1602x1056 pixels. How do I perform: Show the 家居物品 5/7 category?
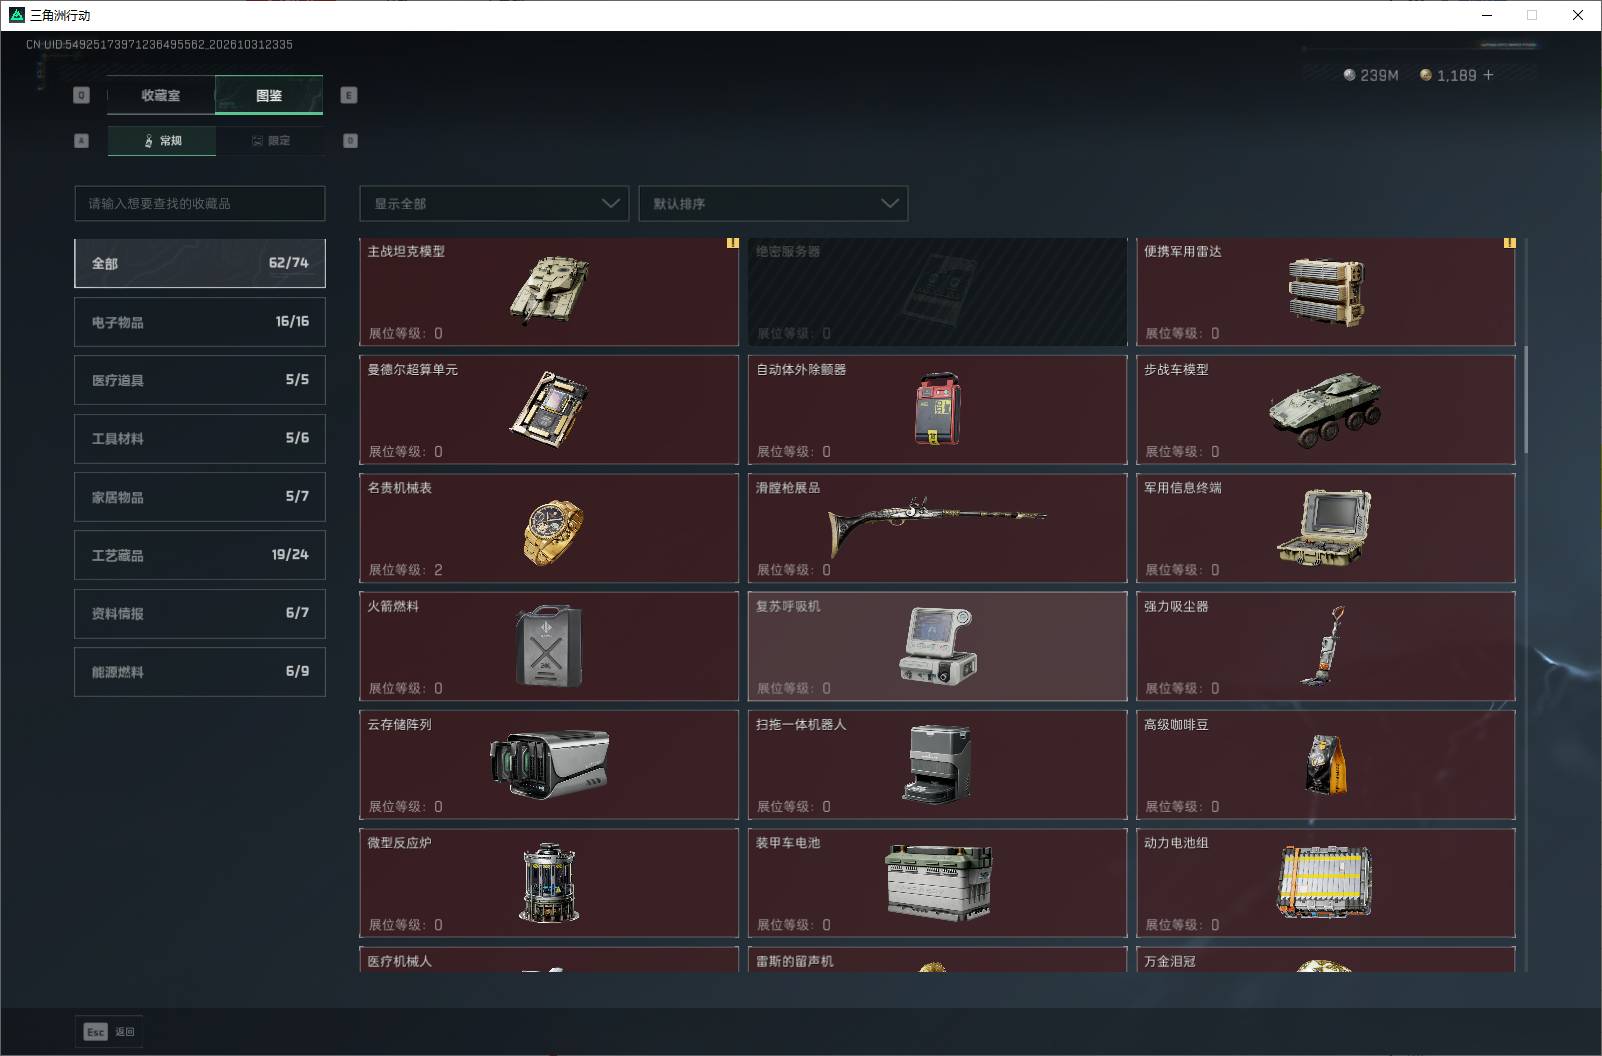click(200, 497)
